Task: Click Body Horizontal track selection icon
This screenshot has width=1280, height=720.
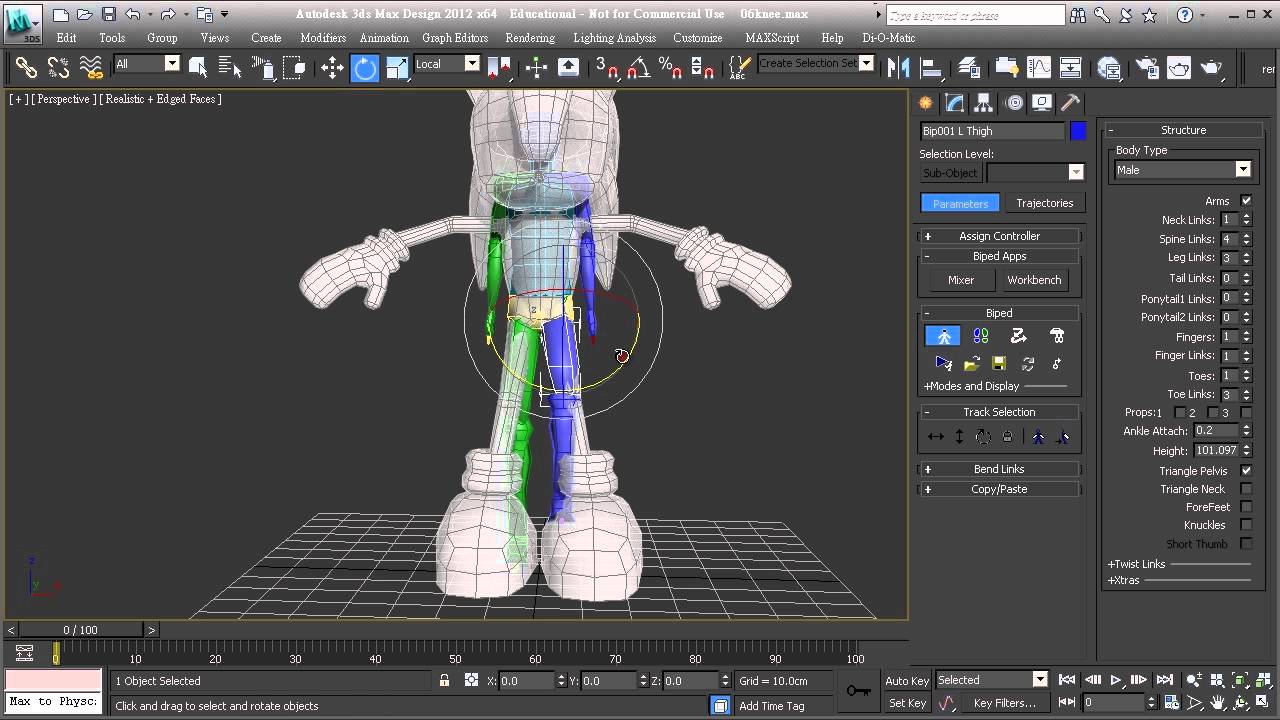Action: click(x=936, y=436)
